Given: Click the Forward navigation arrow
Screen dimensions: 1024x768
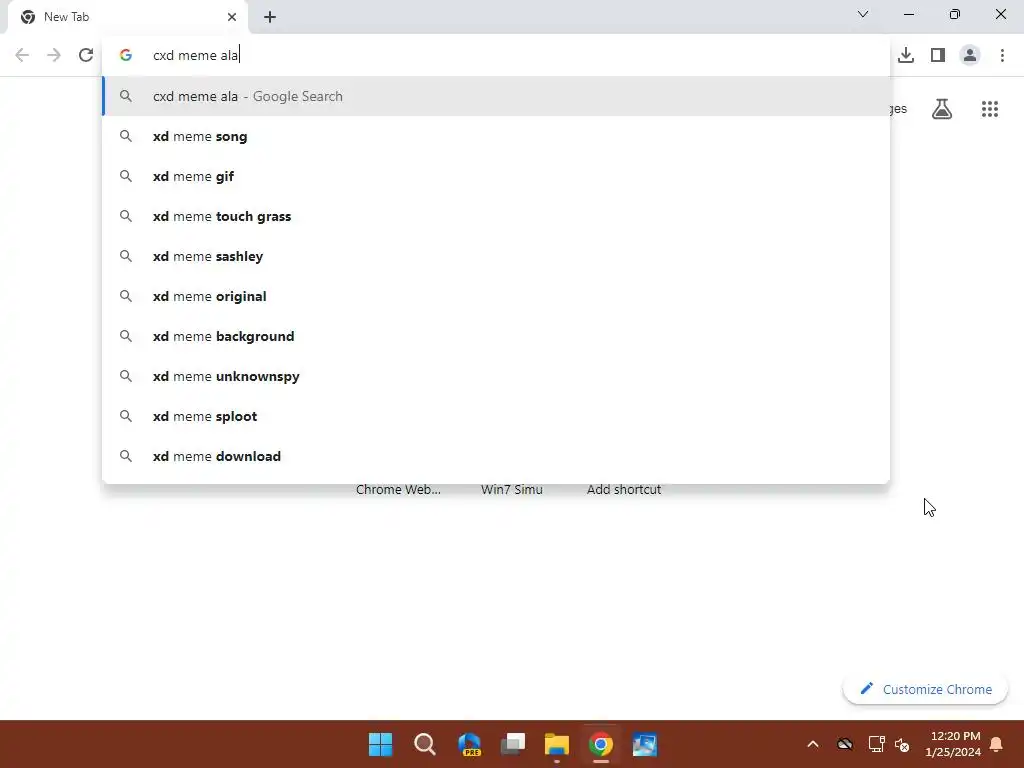Looking at the screenshot, I should click(54, 55).
